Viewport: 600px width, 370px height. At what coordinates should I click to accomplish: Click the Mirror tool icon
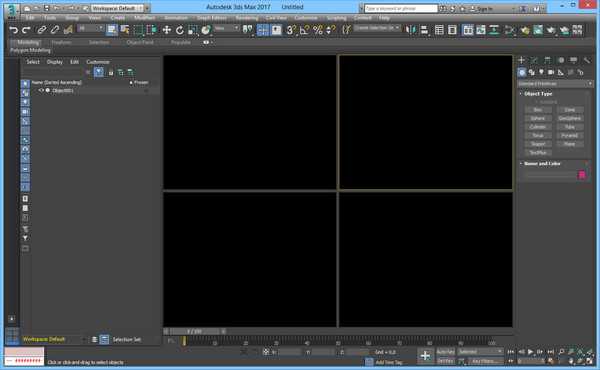pyautogui.click(x=410, y=30)
